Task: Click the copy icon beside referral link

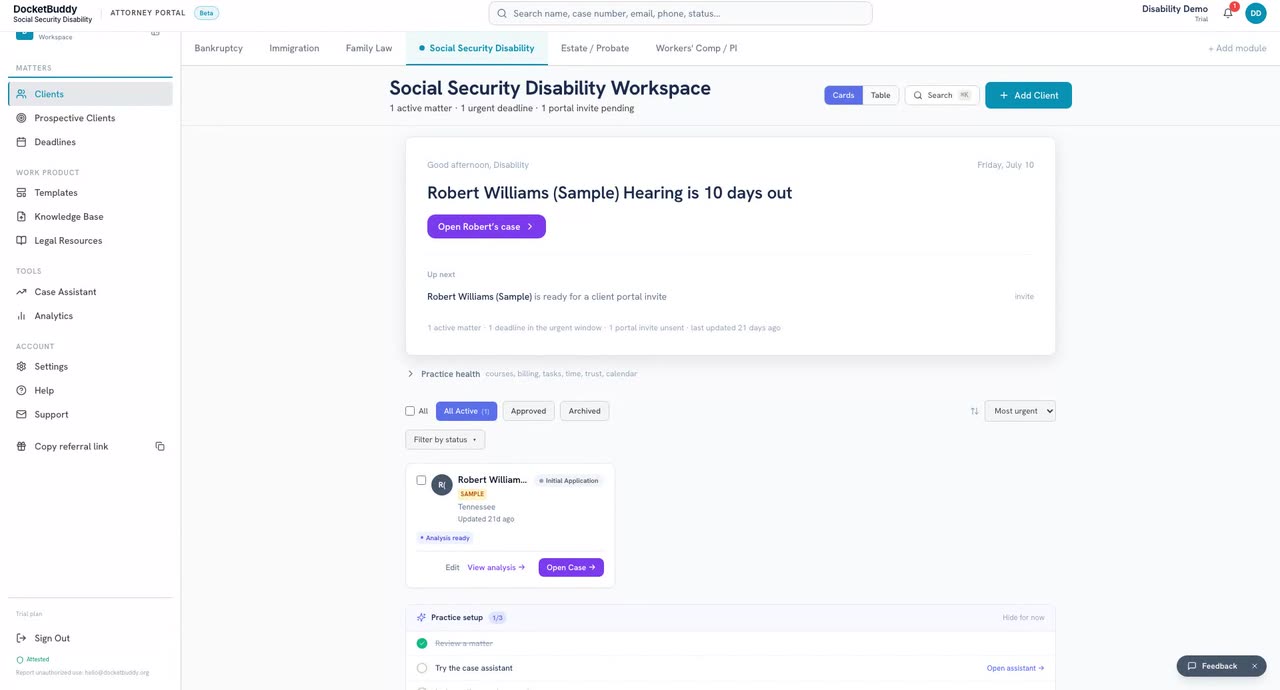Action: [160, 446]
